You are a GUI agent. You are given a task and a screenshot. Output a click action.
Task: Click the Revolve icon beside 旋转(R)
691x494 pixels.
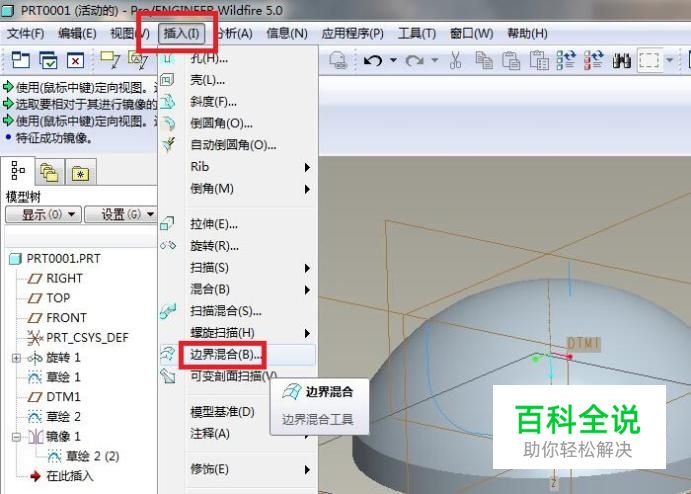point(168,245)
